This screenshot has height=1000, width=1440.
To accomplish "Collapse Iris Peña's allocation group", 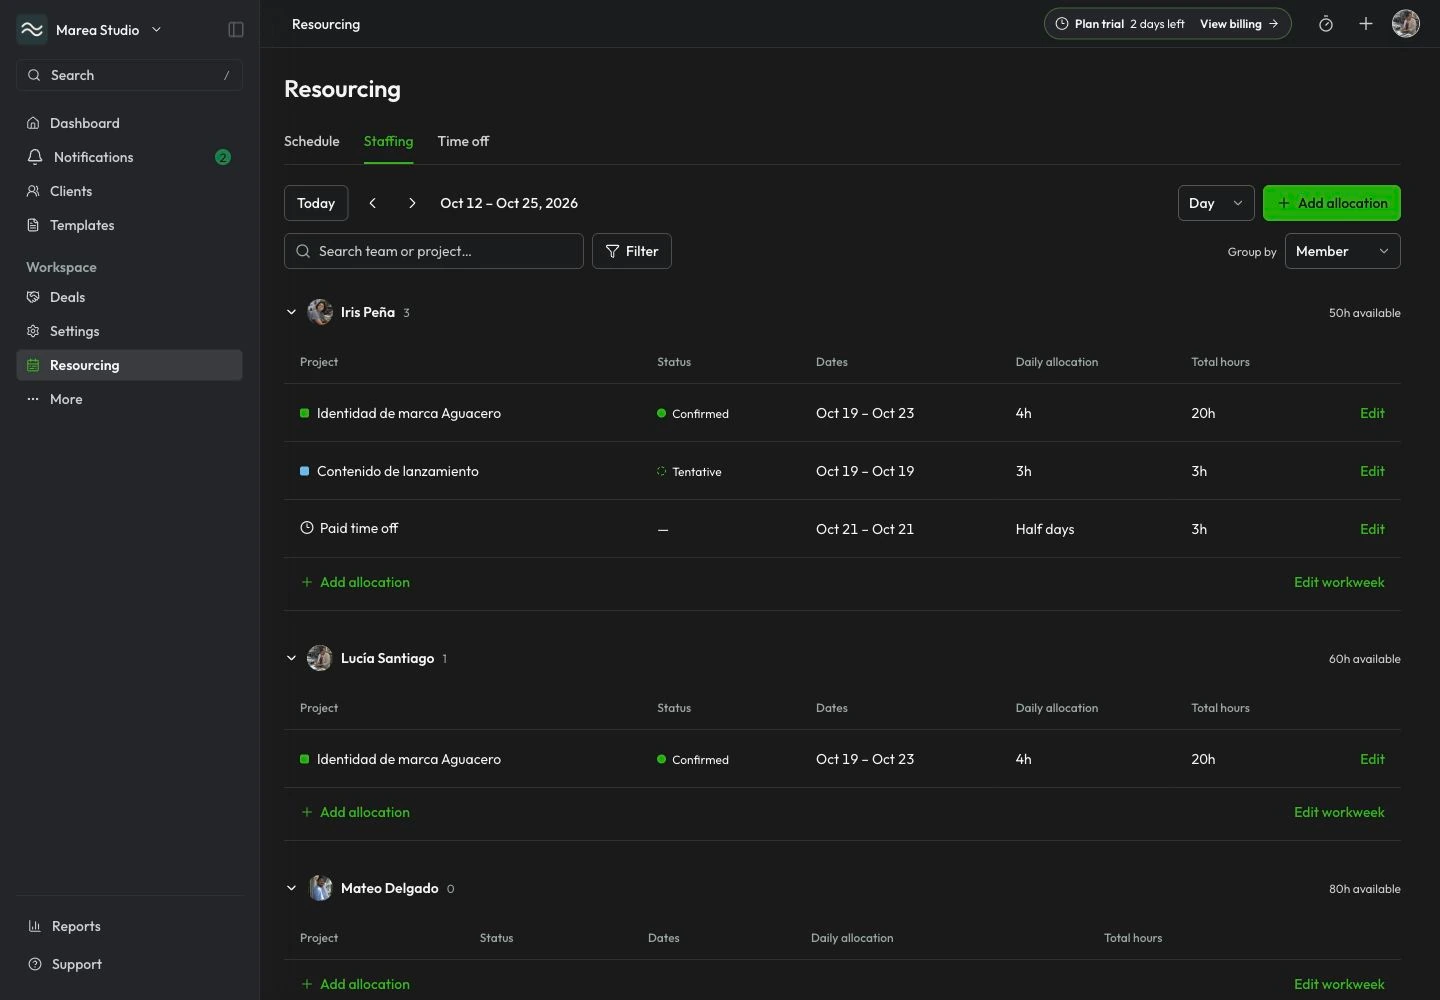I will click(x=291, y=312).
